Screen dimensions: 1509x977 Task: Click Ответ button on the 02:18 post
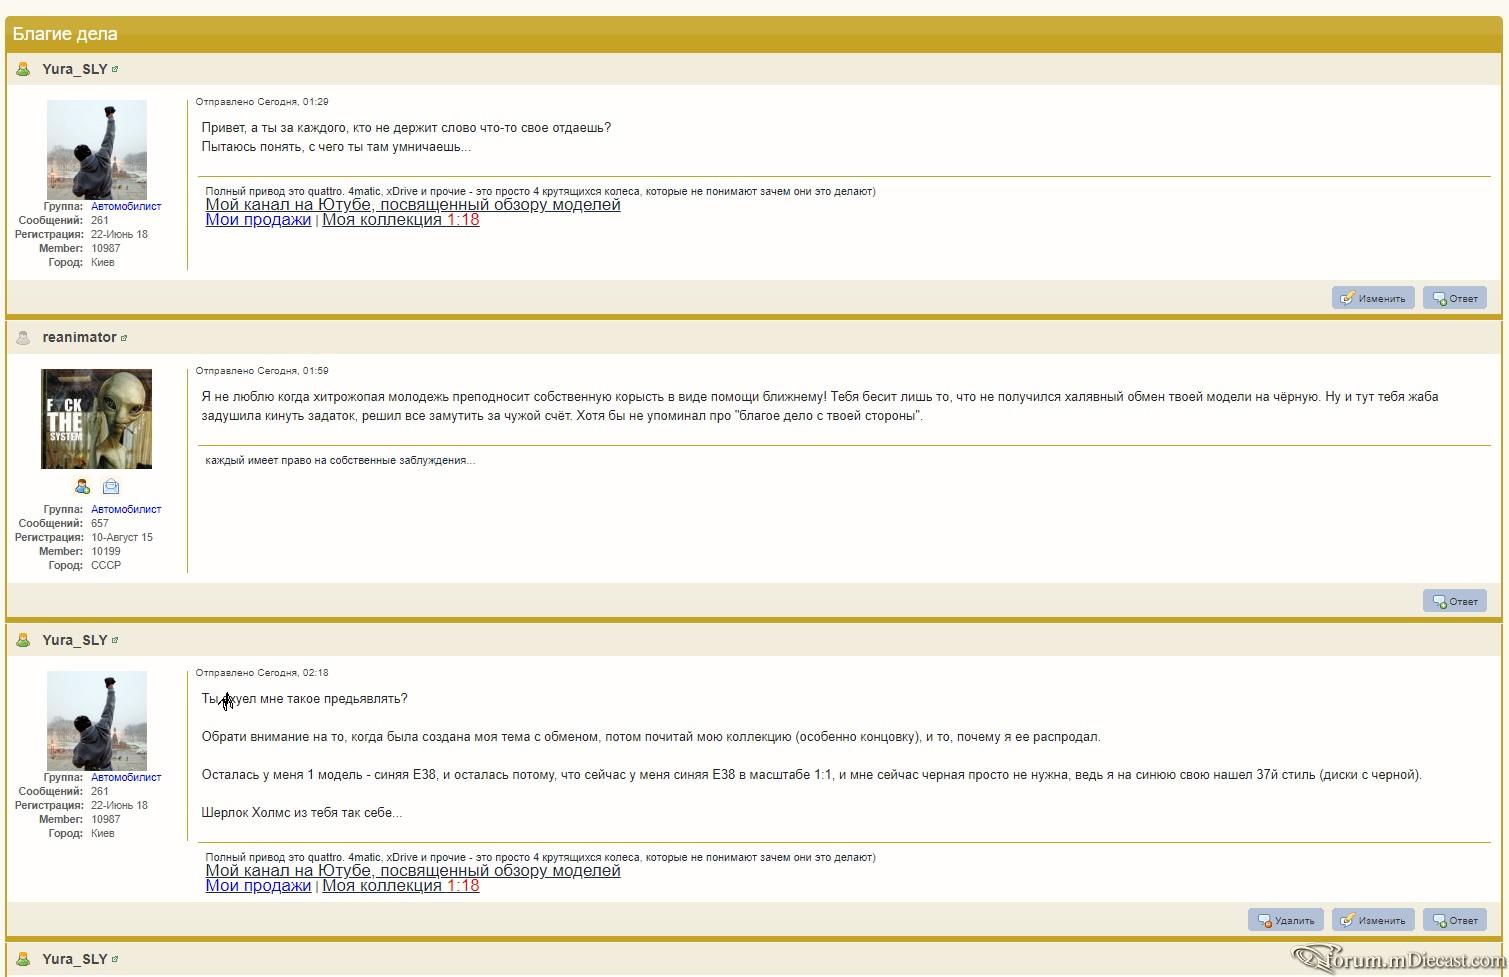point(1455,920)
